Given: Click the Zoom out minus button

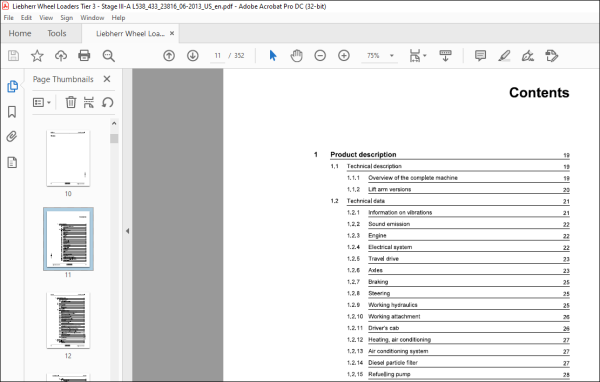Looking at the screenshot, I should click(x=320, y=56).
